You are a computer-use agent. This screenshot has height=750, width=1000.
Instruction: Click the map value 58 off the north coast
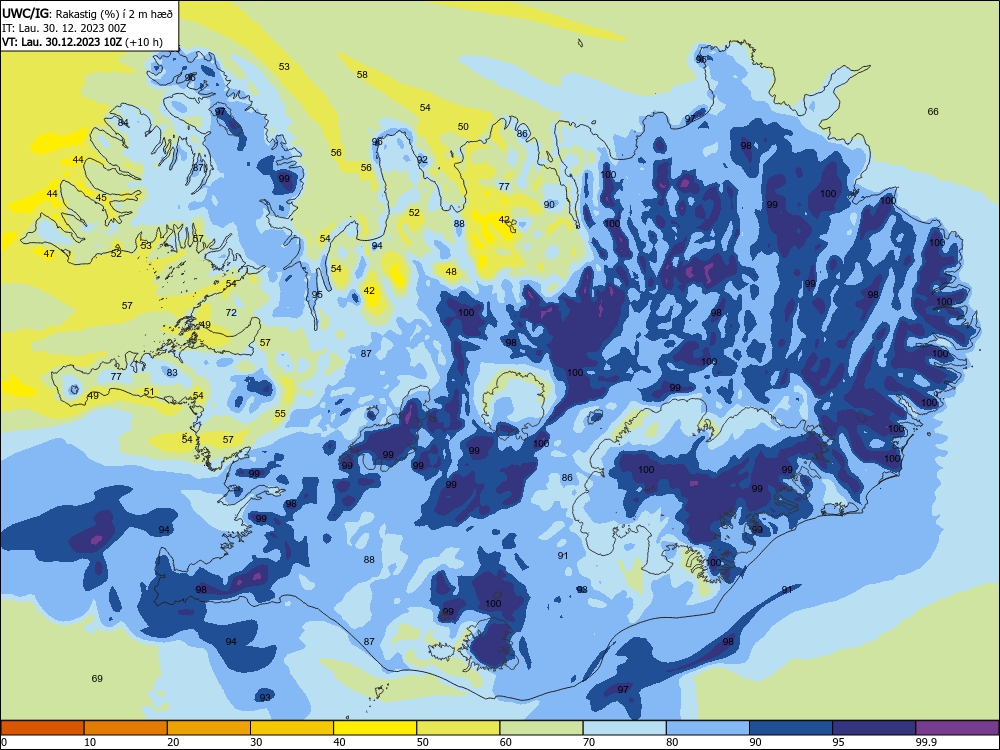[x=362, y=75]
